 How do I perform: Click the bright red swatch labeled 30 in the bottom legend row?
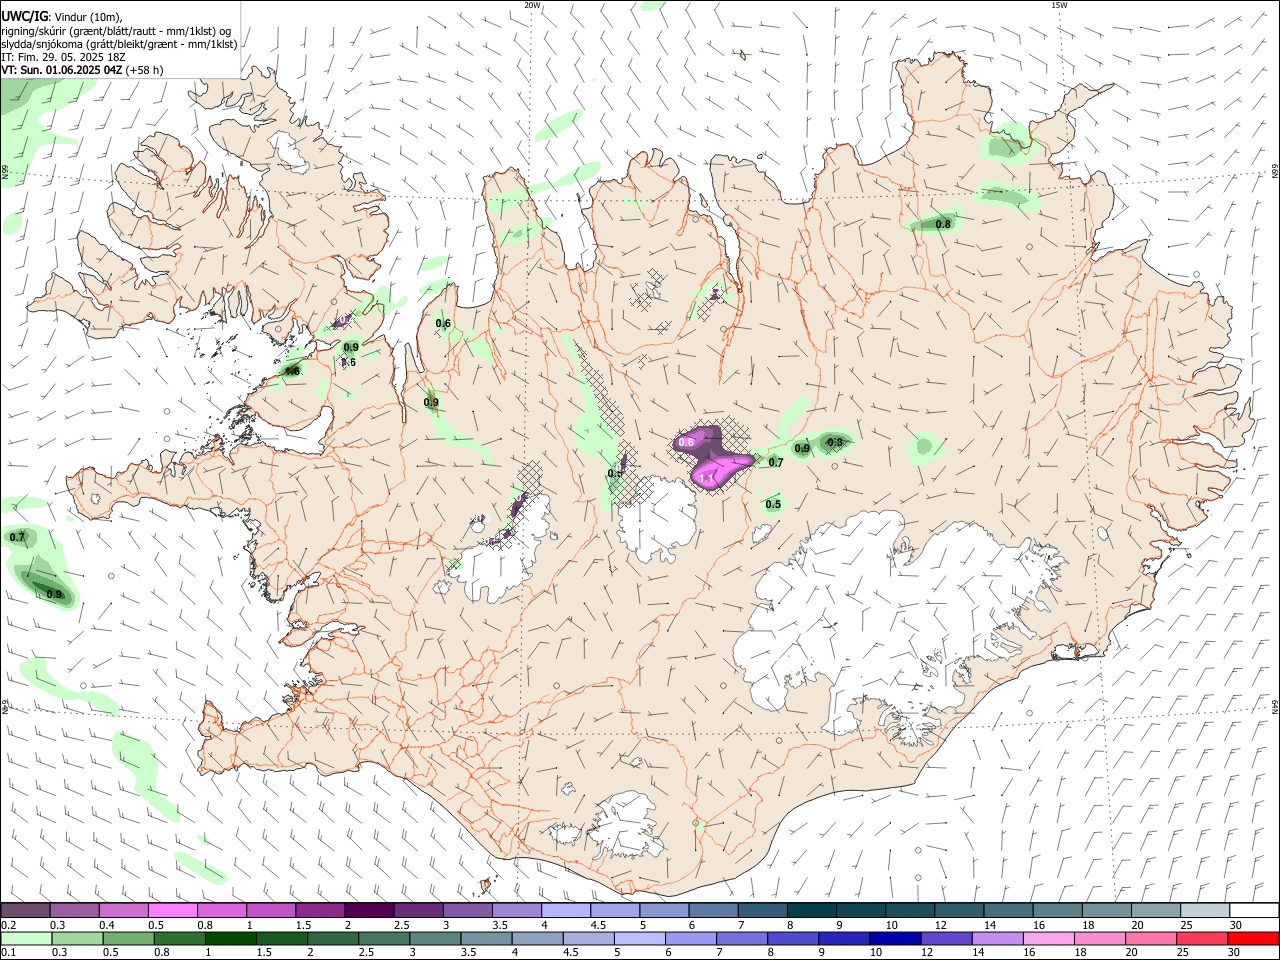click(x=1253, y=938)
